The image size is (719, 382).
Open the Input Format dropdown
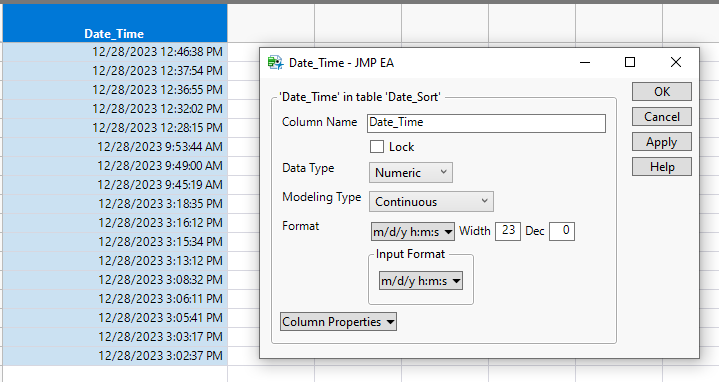point(421,281)
